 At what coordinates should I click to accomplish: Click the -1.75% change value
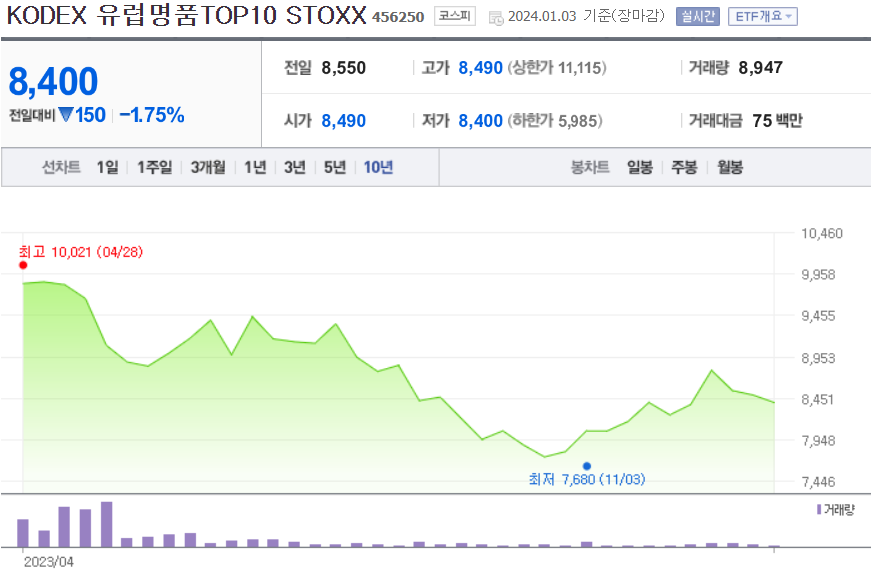152,115
